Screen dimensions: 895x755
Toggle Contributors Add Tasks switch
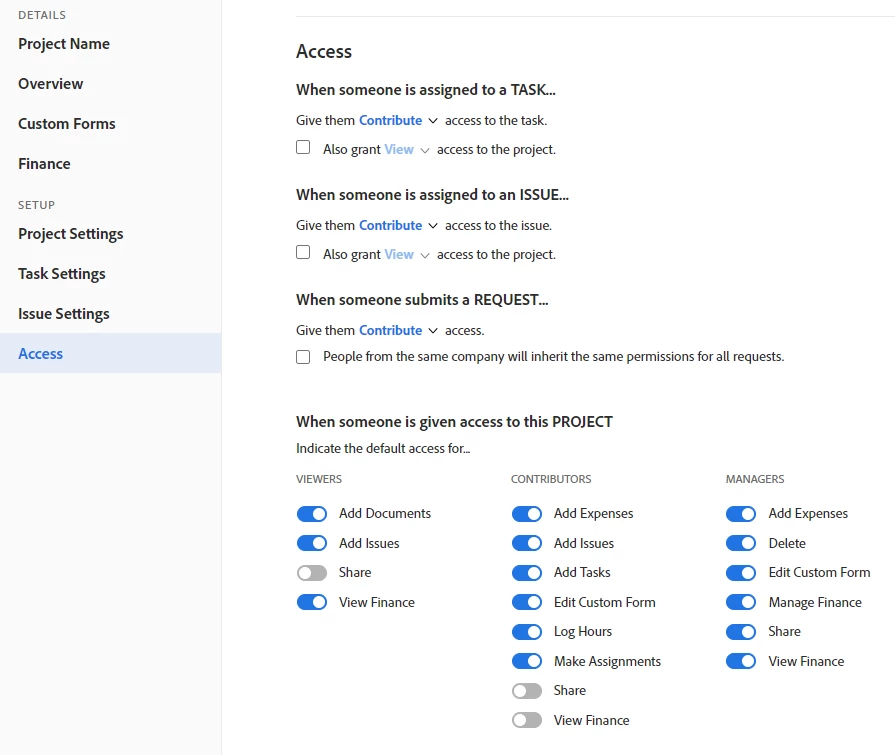527,572
